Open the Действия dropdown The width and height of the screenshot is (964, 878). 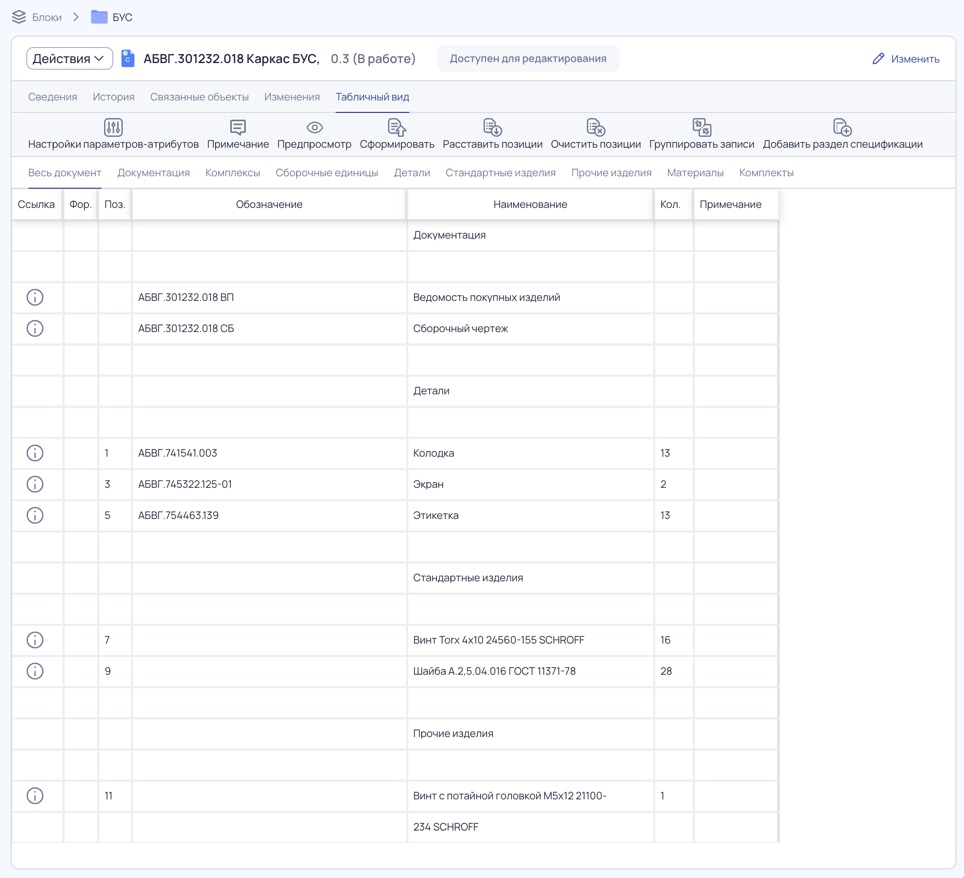pos(69,58)
